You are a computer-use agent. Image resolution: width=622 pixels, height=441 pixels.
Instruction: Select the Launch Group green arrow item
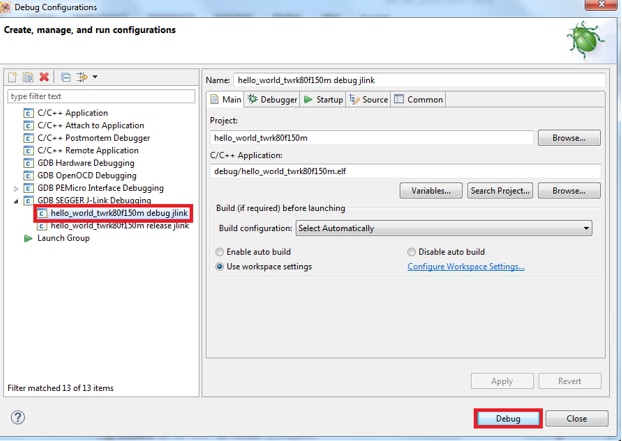coord(62,238)
